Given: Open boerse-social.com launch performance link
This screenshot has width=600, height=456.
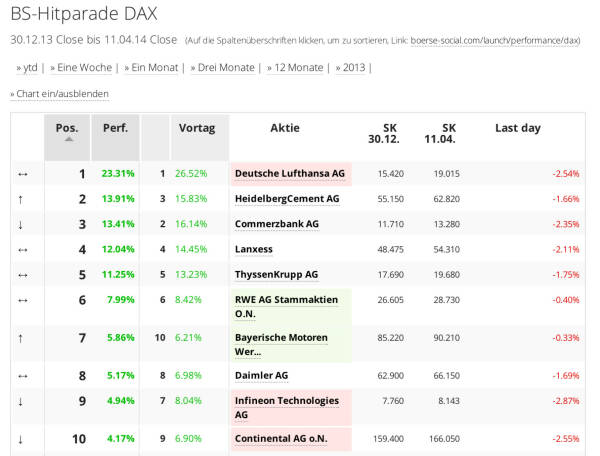Looking at the screenshot, I should coord(496,41).
